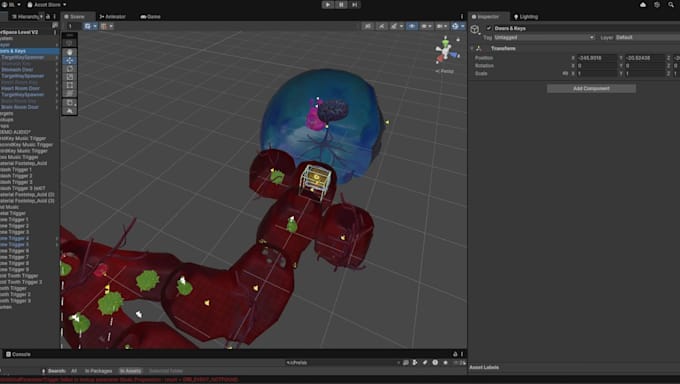This screenshot has height=384, width=680.
Task: Open the Hierarchy create (+) dropdown
Action: [42, 16]
